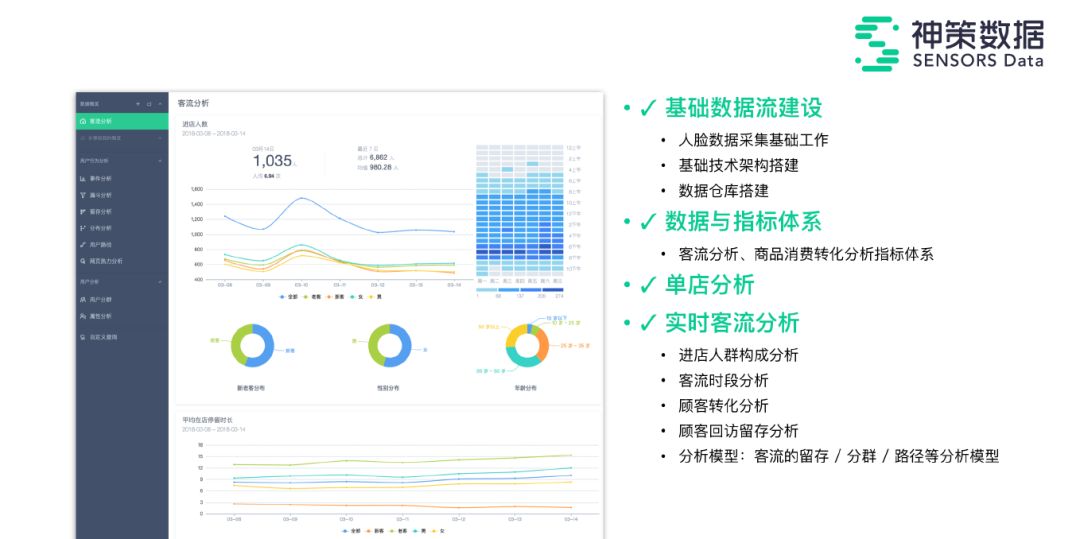The width and height of the screenshot is (1080, 539).
Task: Click the 实时客流分析 heading
Action: tap(732, 322)
